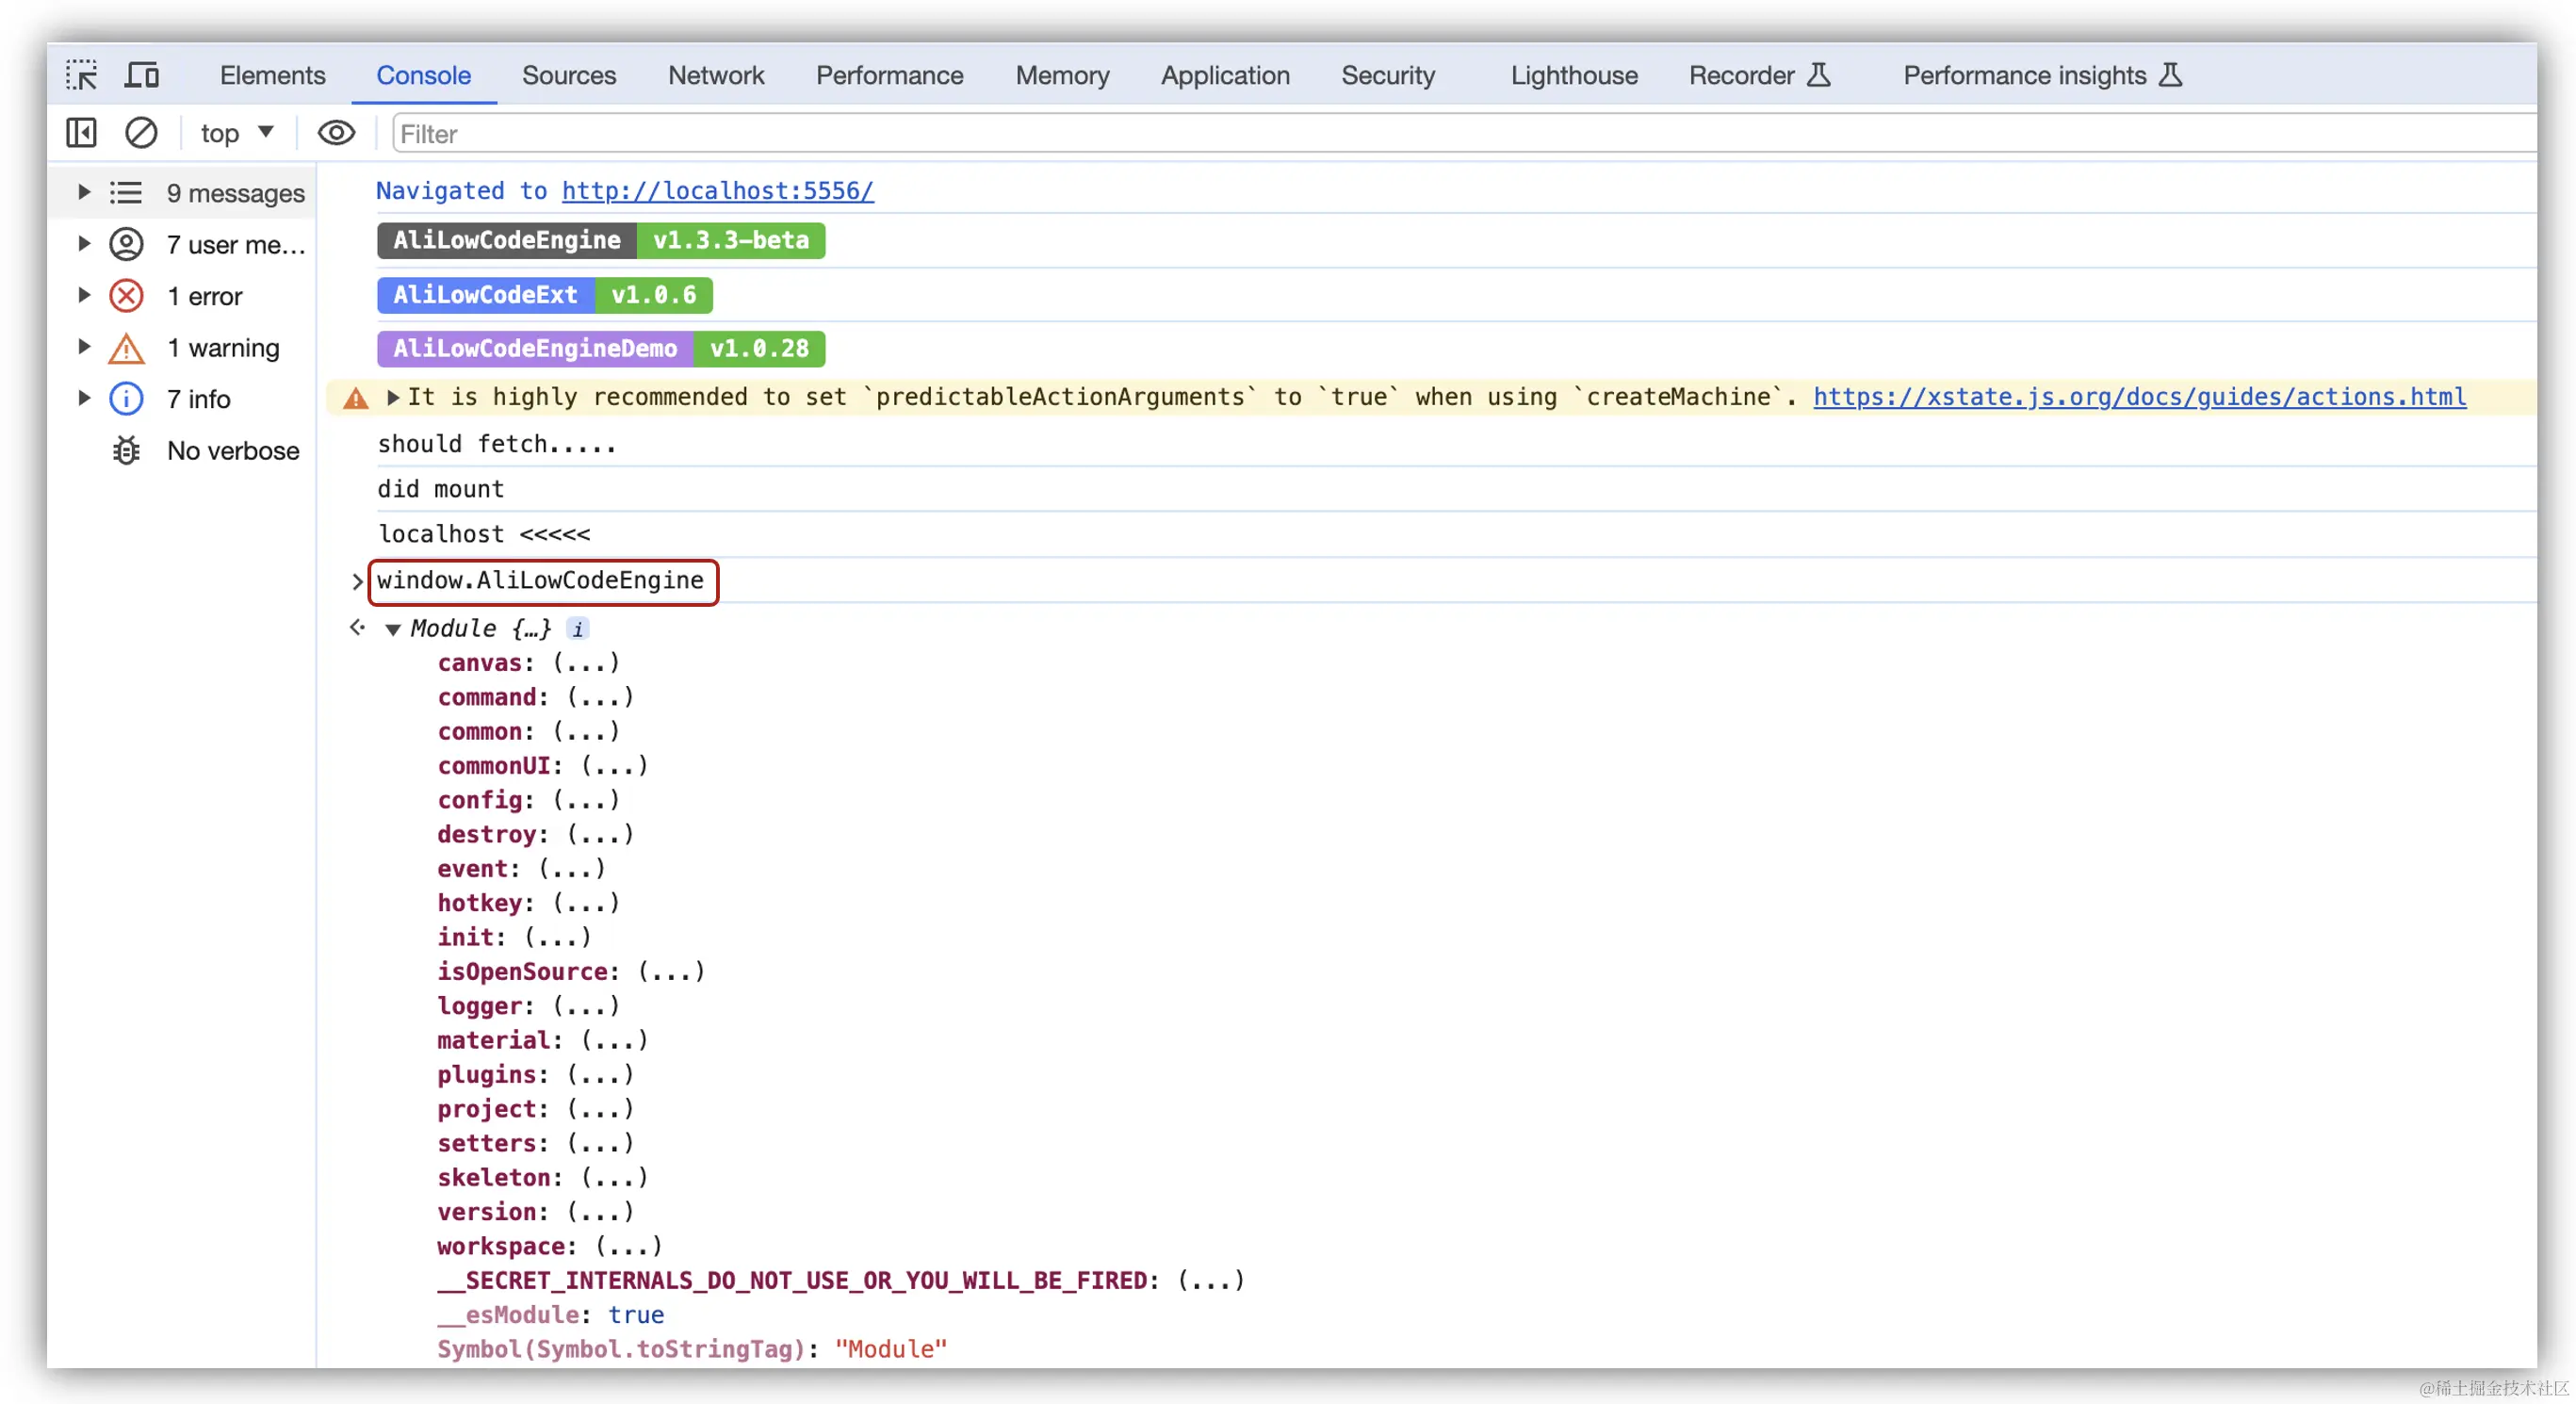The image size is (2576, 1404).
Task: Select the inspect element picker tool
Action: click(x=82, y=74)
